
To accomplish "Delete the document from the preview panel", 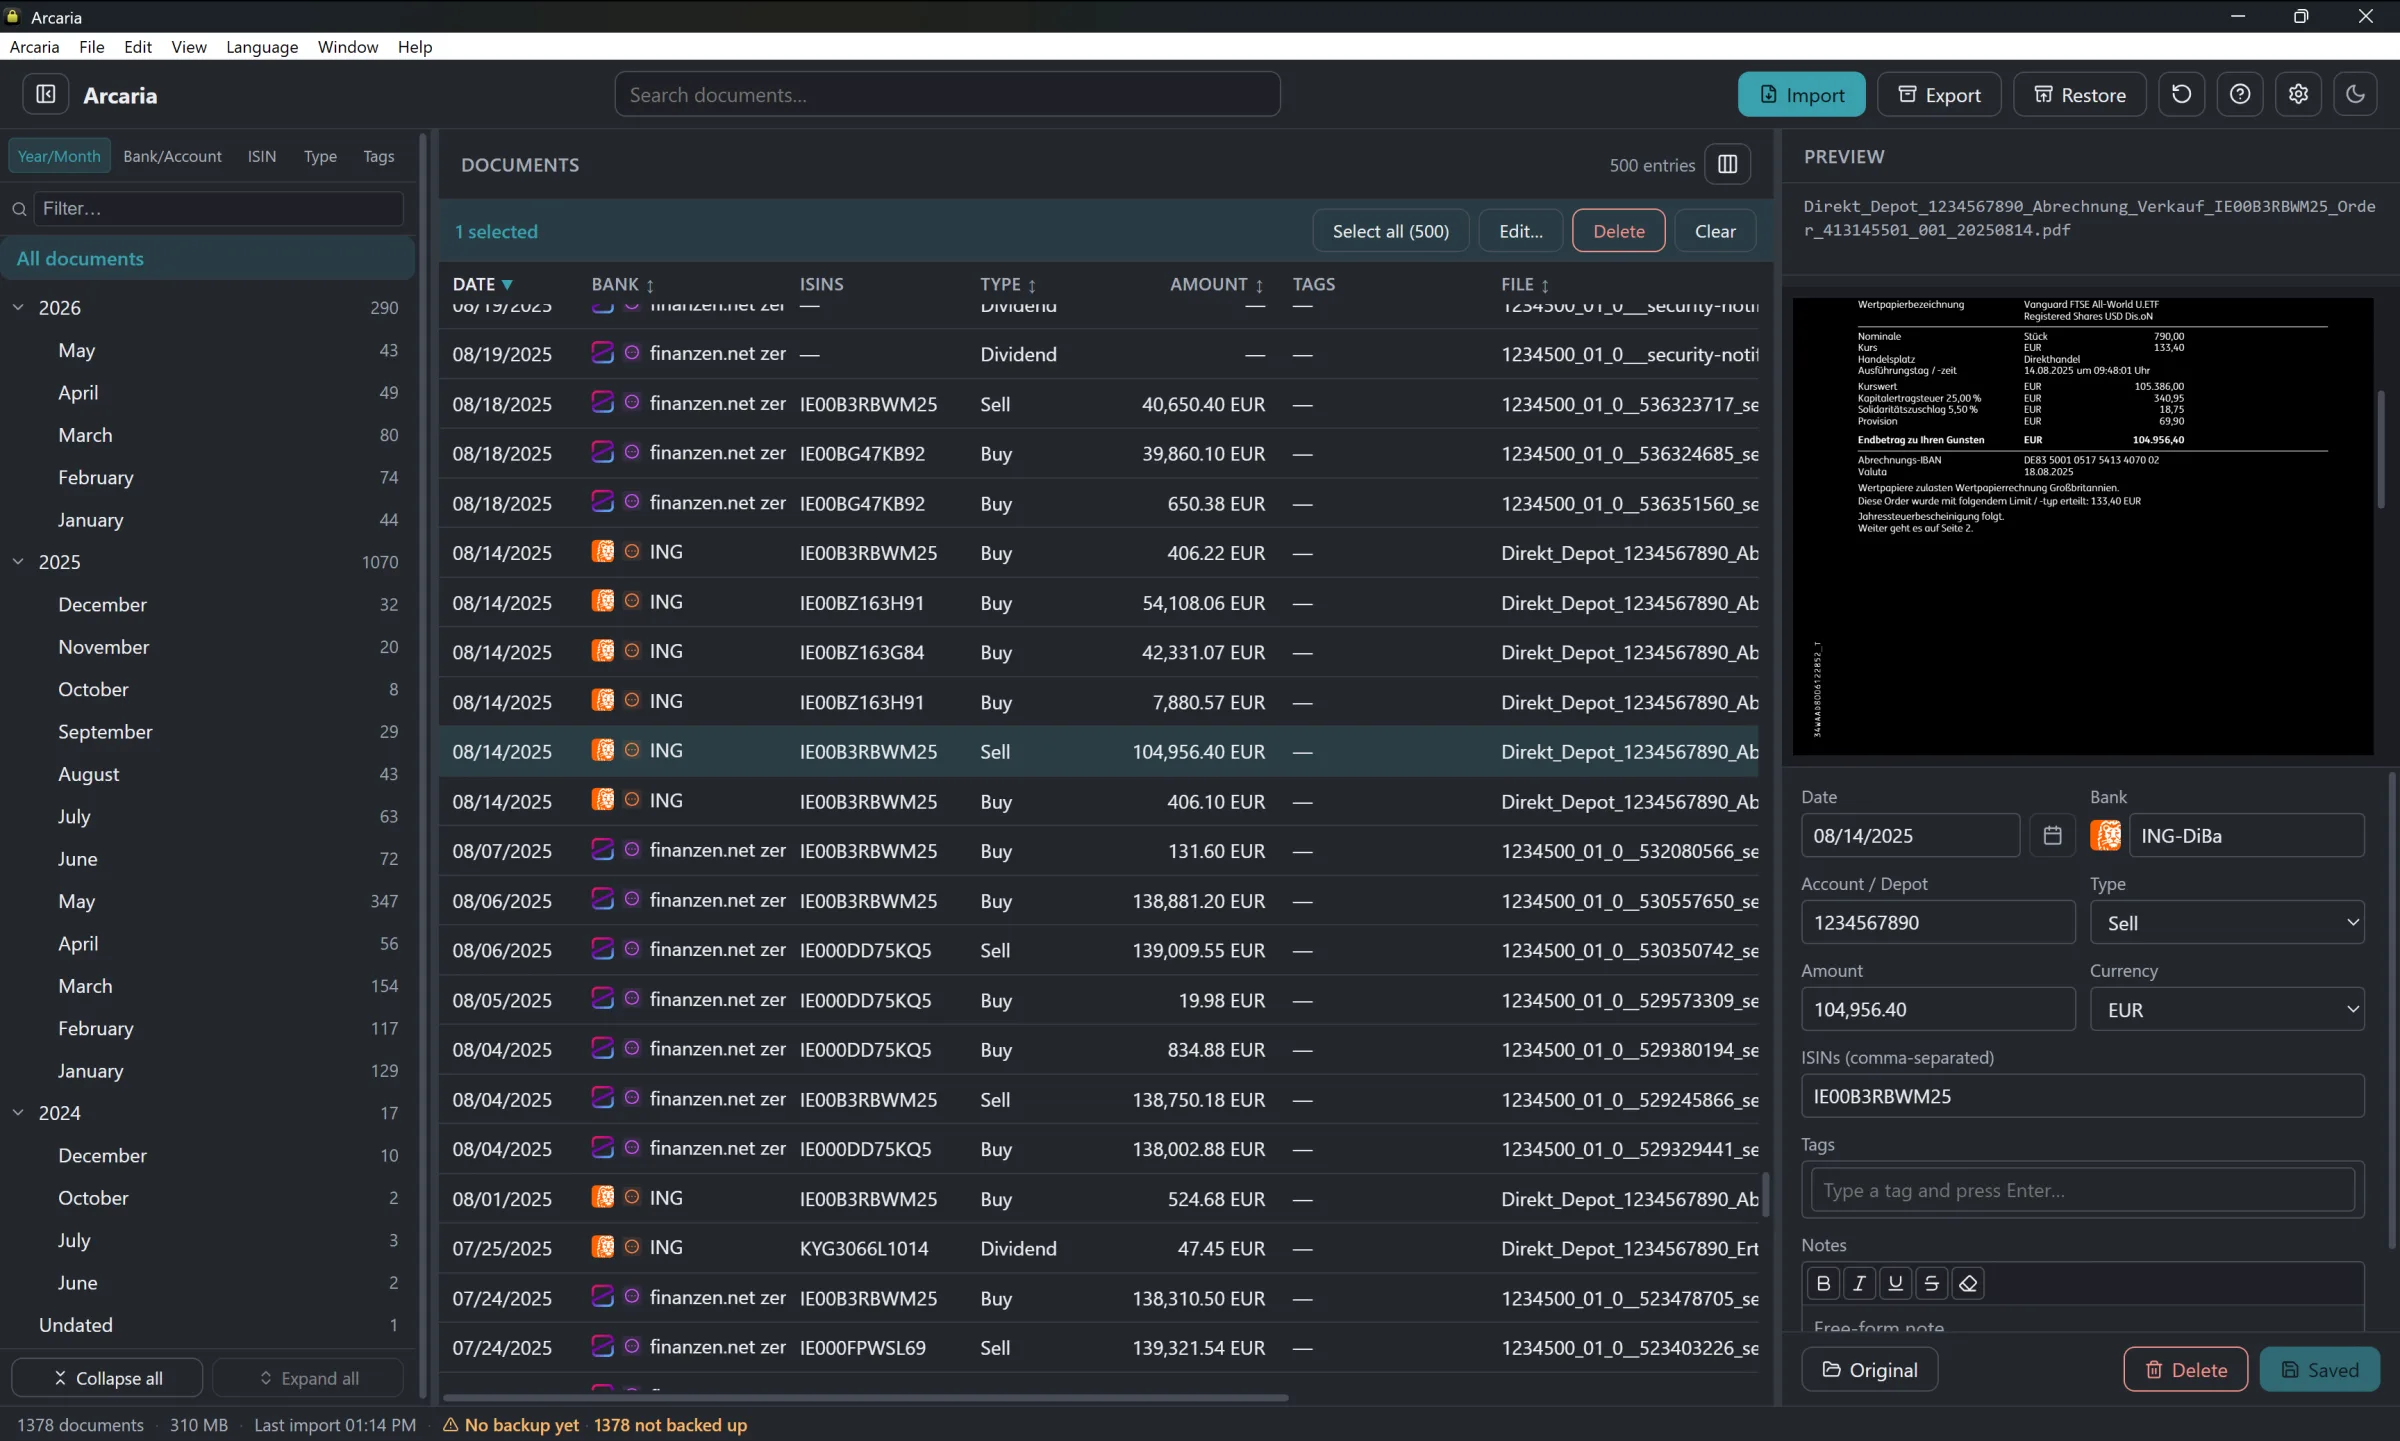I will (2185, 1370).
